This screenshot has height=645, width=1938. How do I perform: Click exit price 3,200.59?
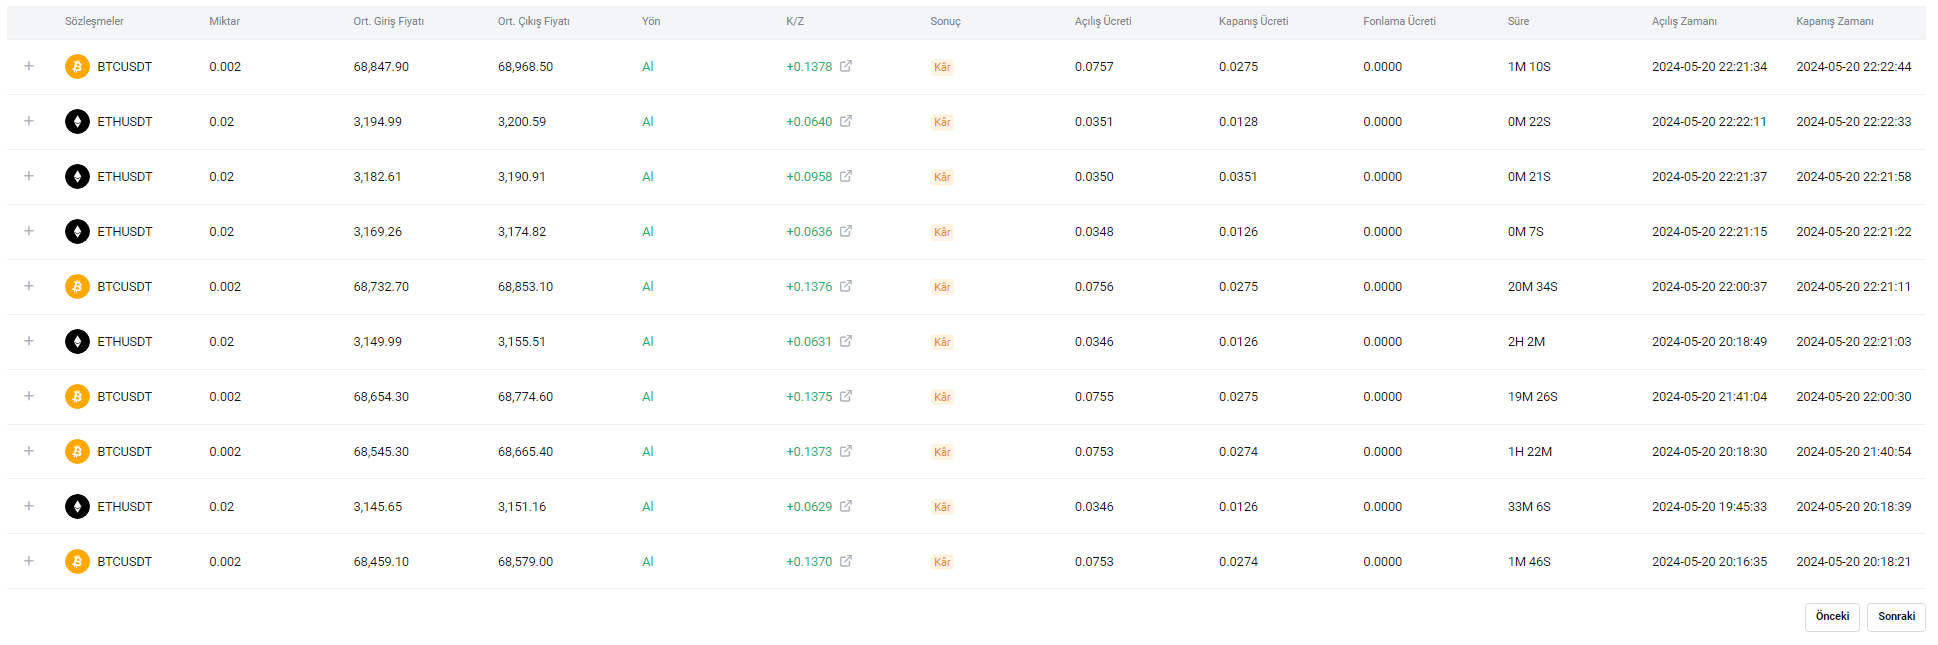pos(522,122)
